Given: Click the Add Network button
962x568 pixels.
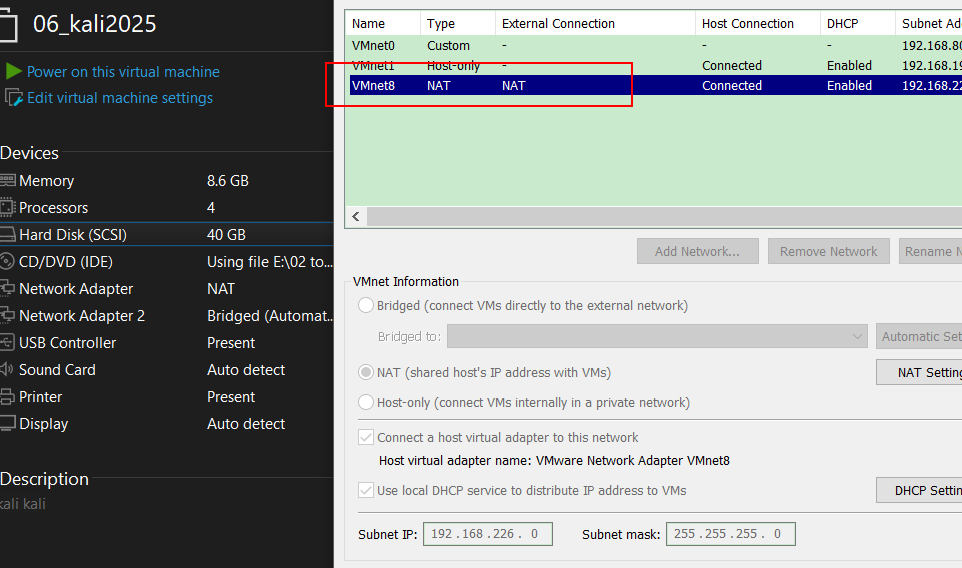Looking at the screenshot, I should (698, 251).
